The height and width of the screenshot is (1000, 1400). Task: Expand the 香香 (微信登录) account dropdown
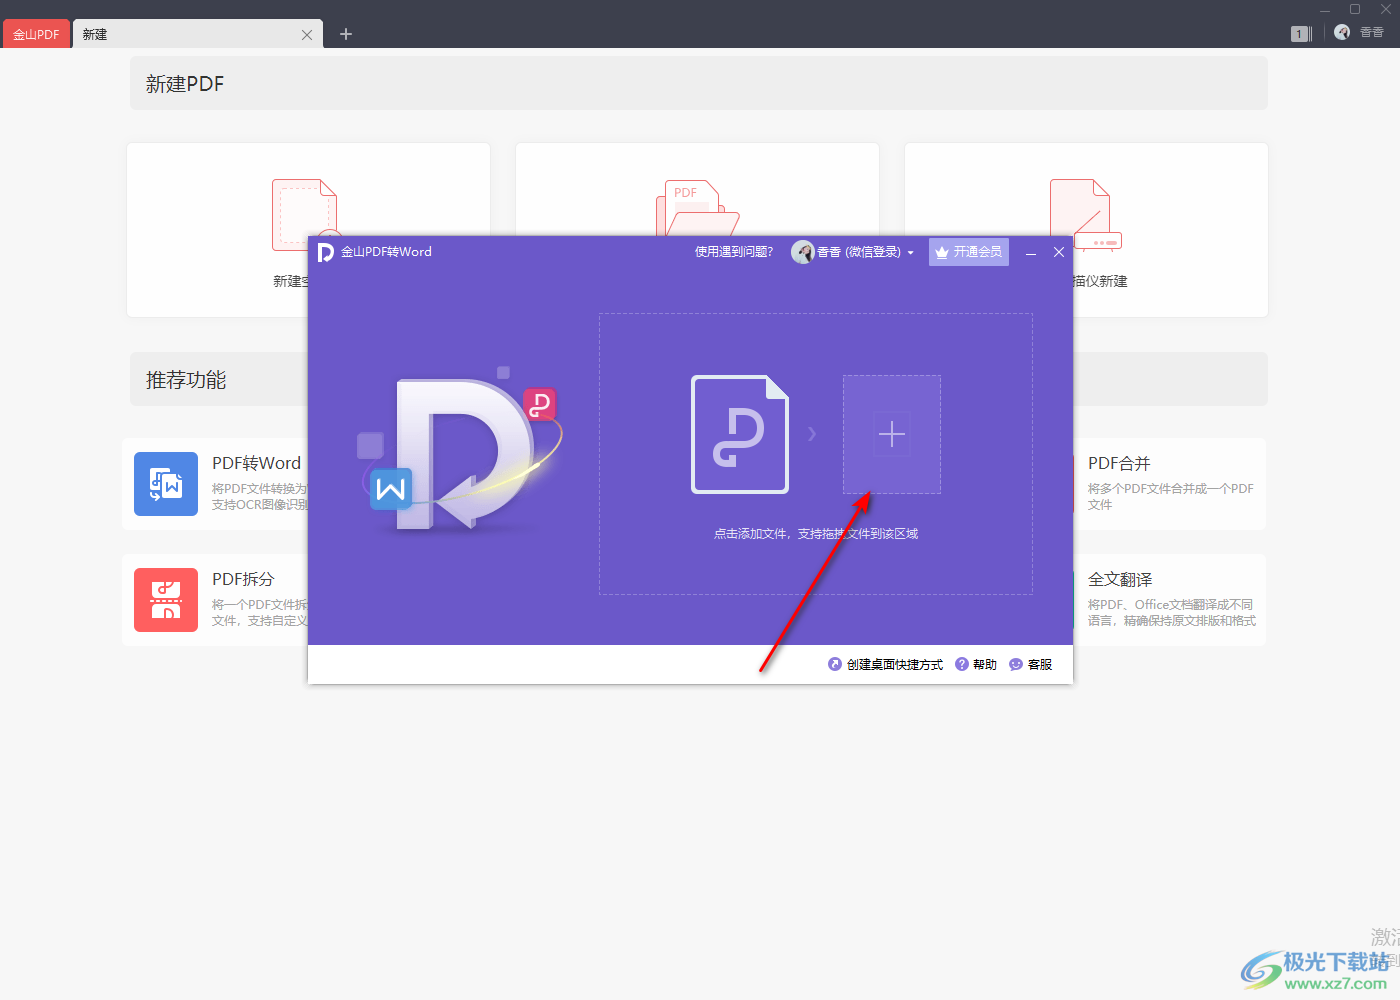[910, 253]
